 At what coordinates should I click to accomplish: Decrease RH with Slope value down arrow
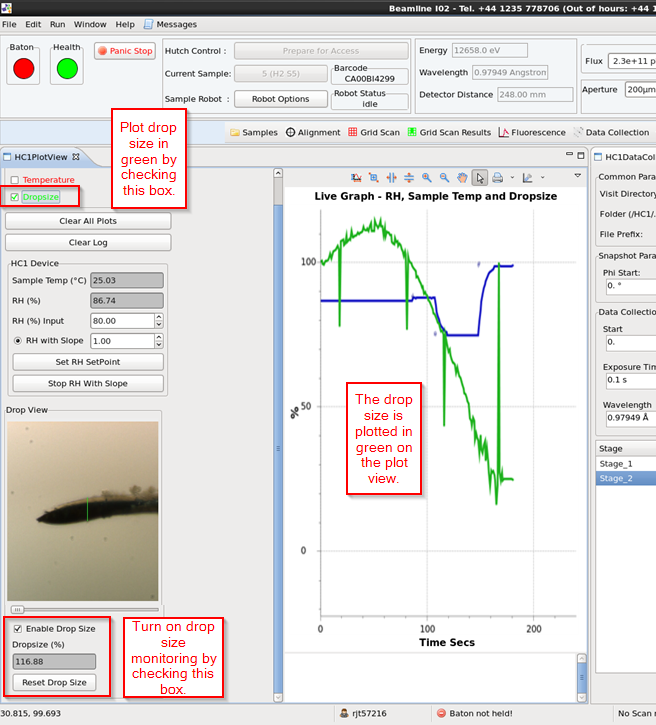coord(159,344)
